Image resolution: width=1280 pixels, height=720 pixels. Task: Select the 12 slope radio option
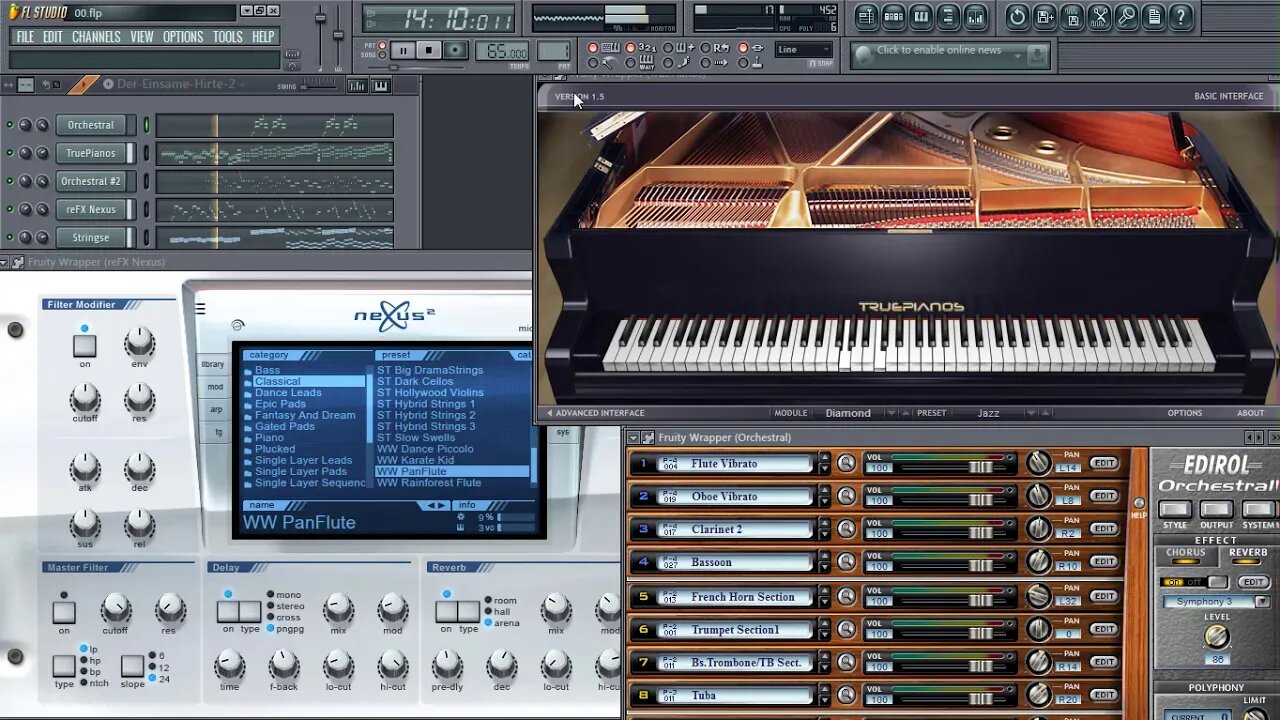(151, 667)
